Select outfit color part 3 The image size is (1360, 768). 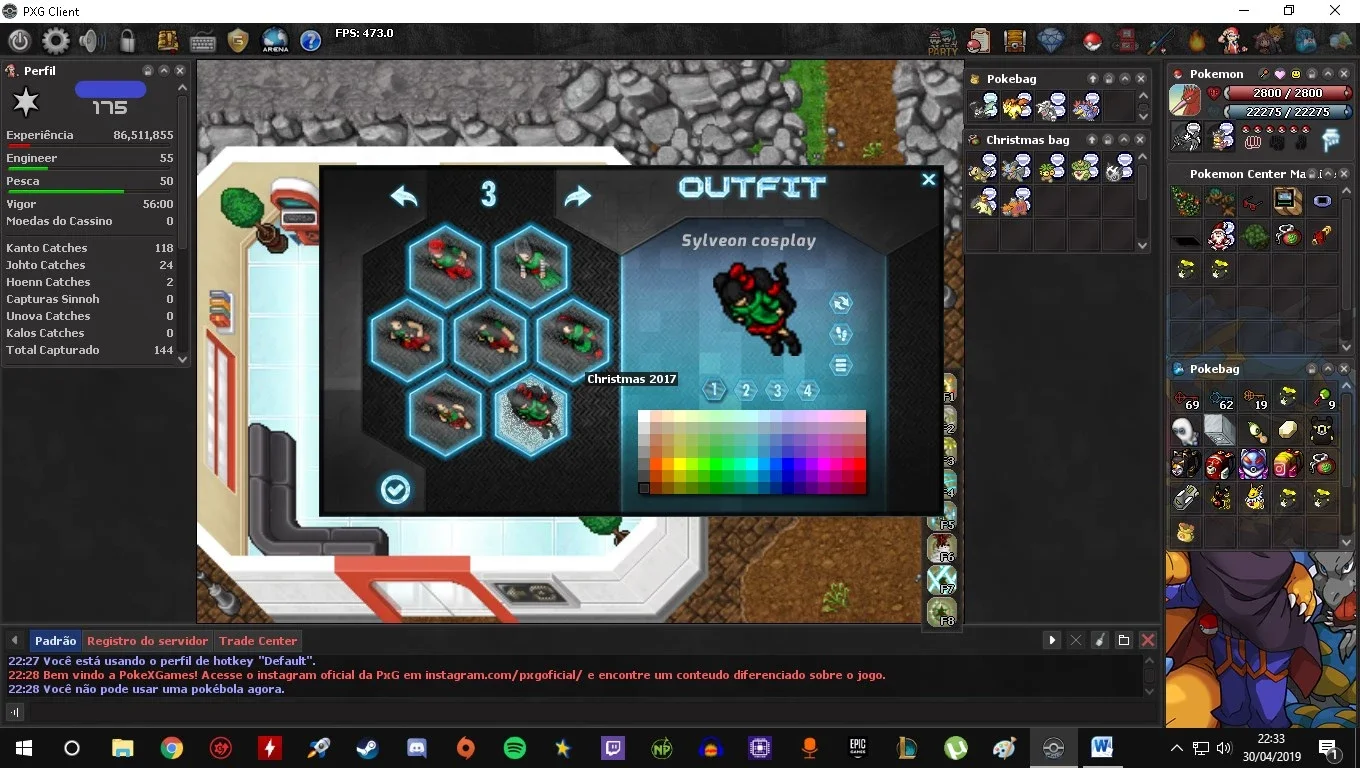pos(777,390)
